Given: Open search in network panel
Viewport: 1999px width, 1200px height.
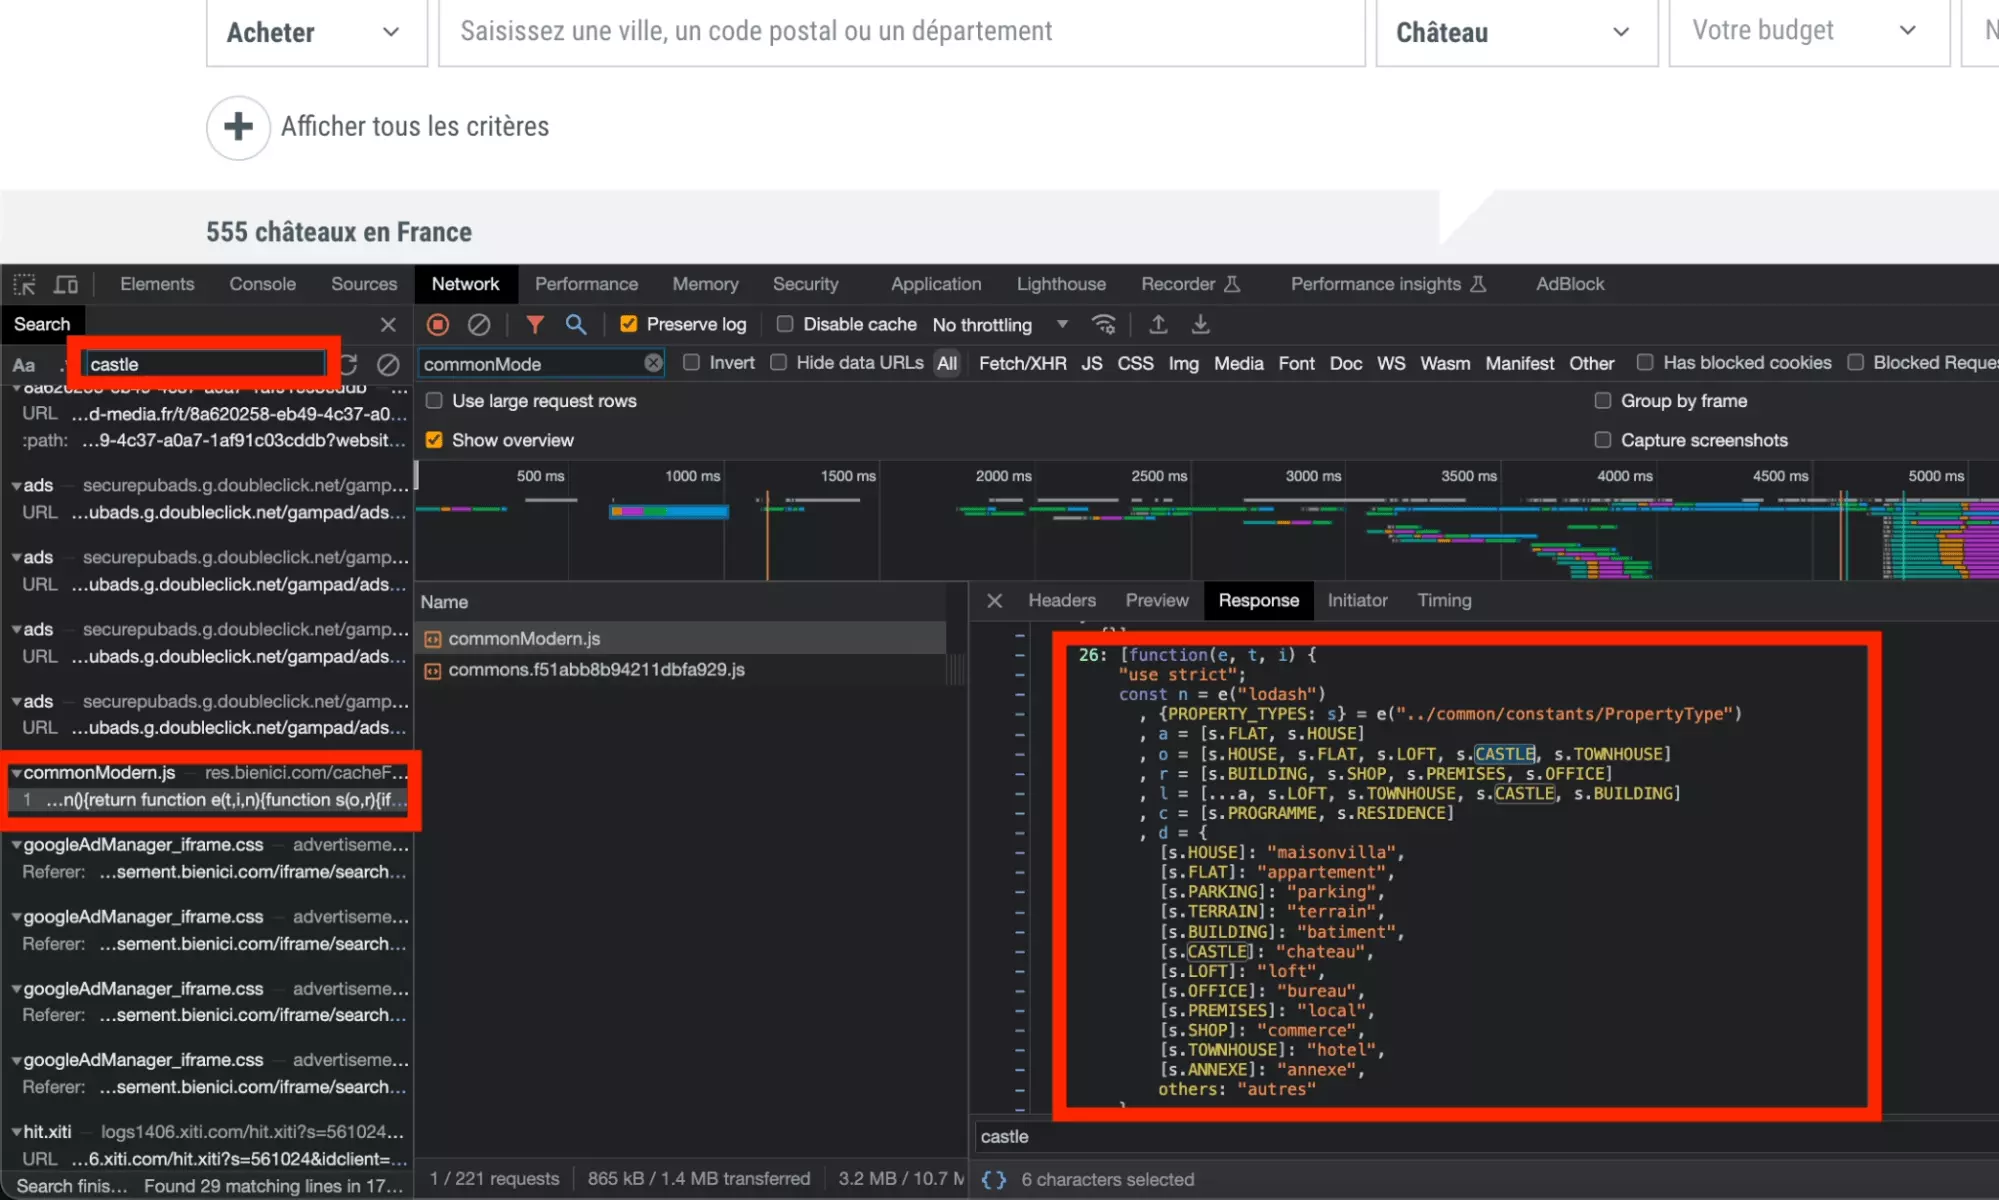Looking at the screenshot, I should [x=576, y=324].
